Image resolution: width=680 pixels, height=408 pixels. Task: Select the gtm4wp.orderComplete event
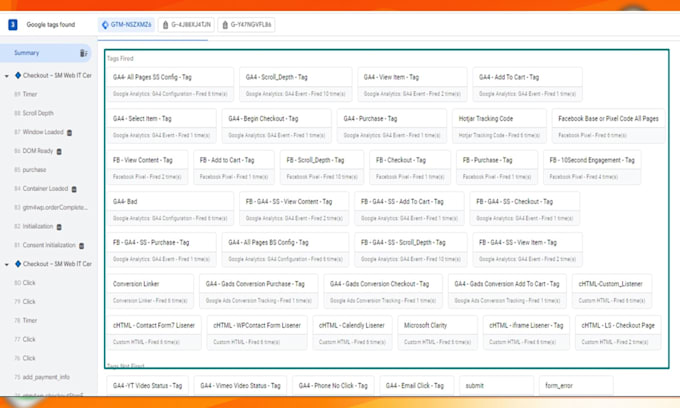click(x=51, y=207)
